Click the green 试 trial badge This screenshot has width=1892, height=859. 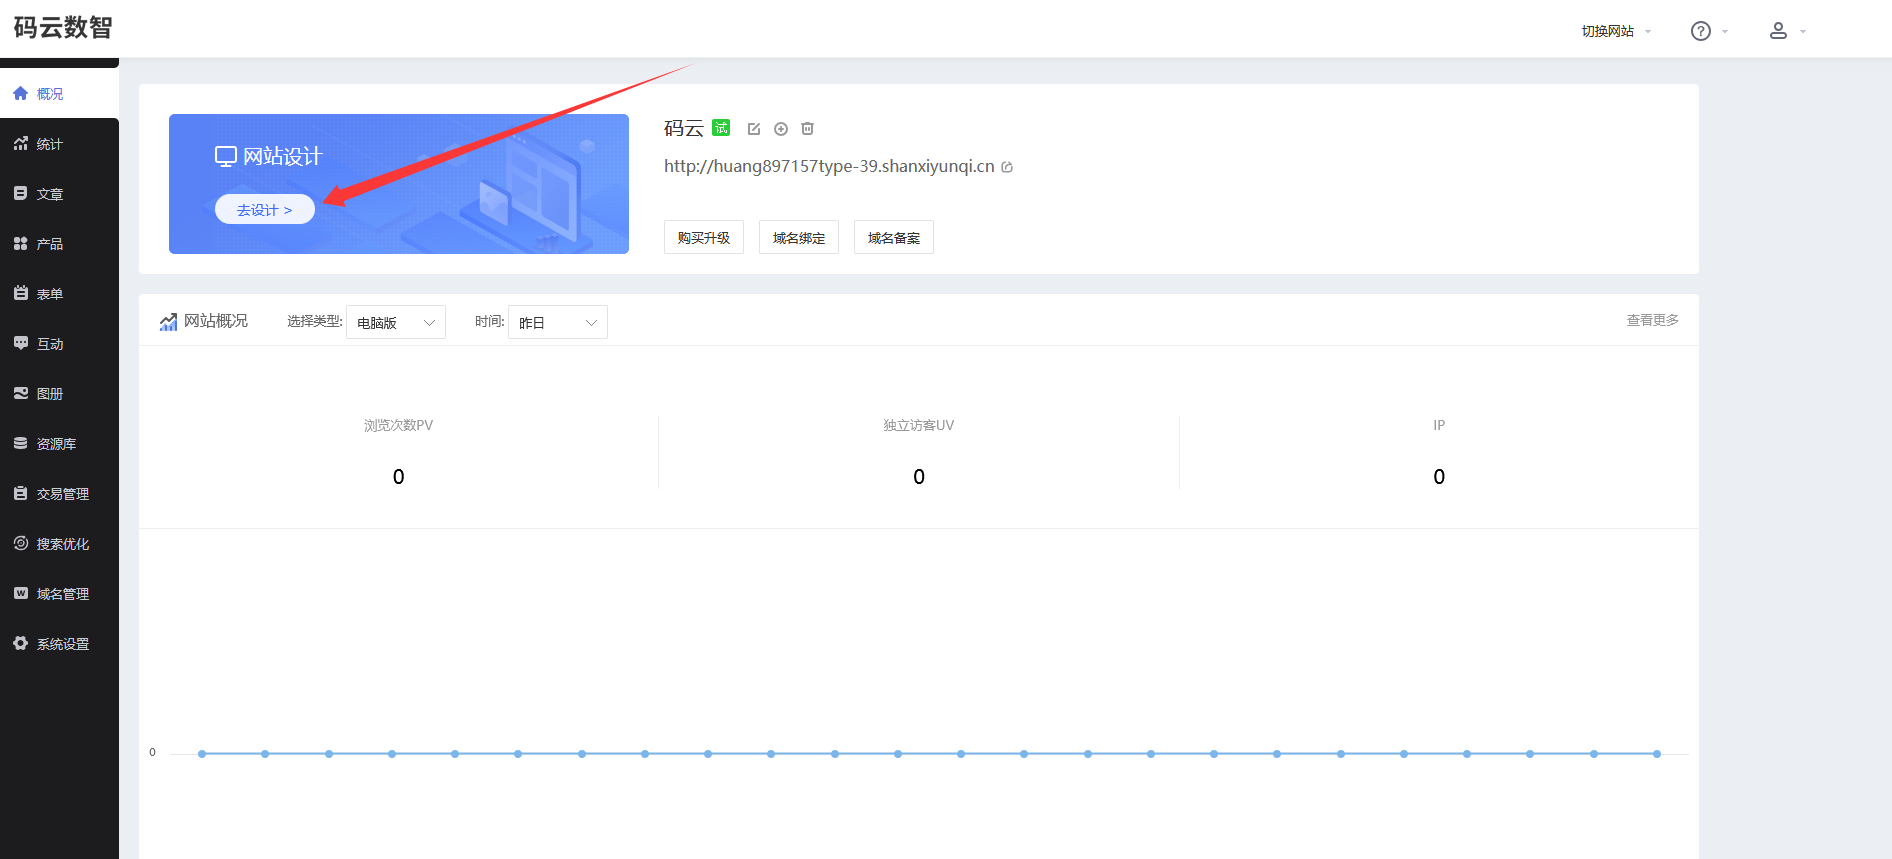click(x=721, y=128)
